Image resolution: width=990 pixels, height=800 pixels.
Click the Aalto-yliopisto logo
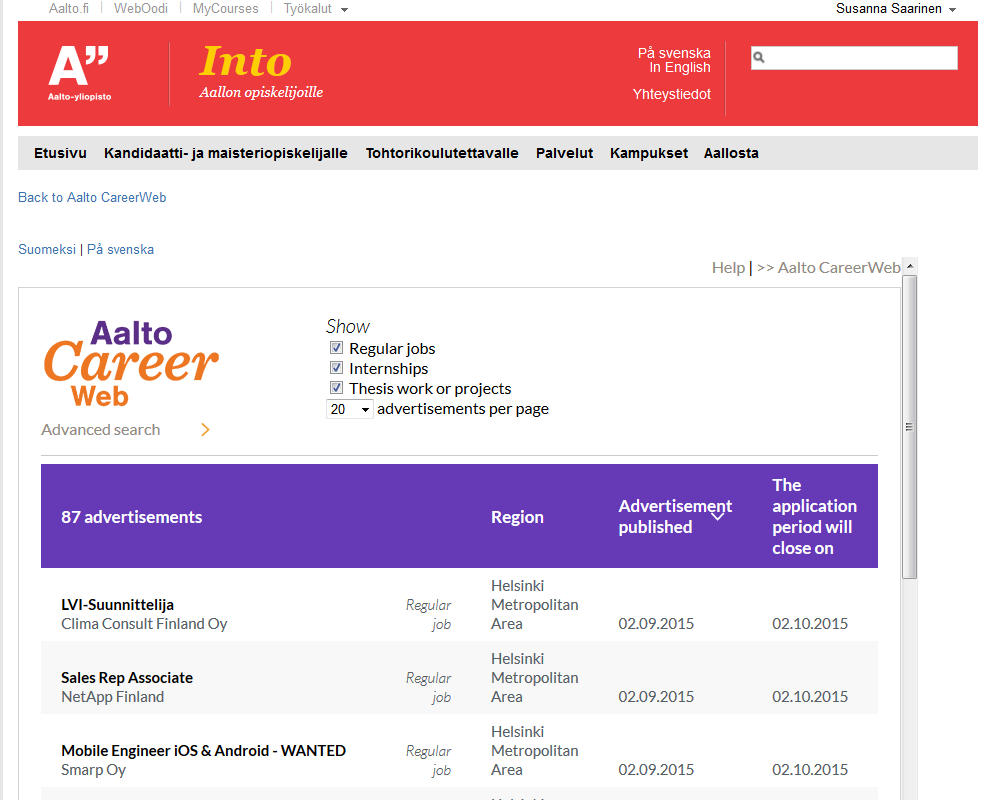79,73
